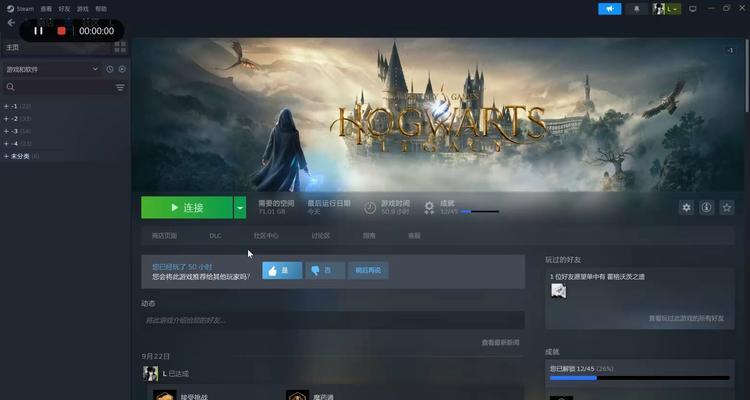Open the 指南 tab

[x=369, y=236]
